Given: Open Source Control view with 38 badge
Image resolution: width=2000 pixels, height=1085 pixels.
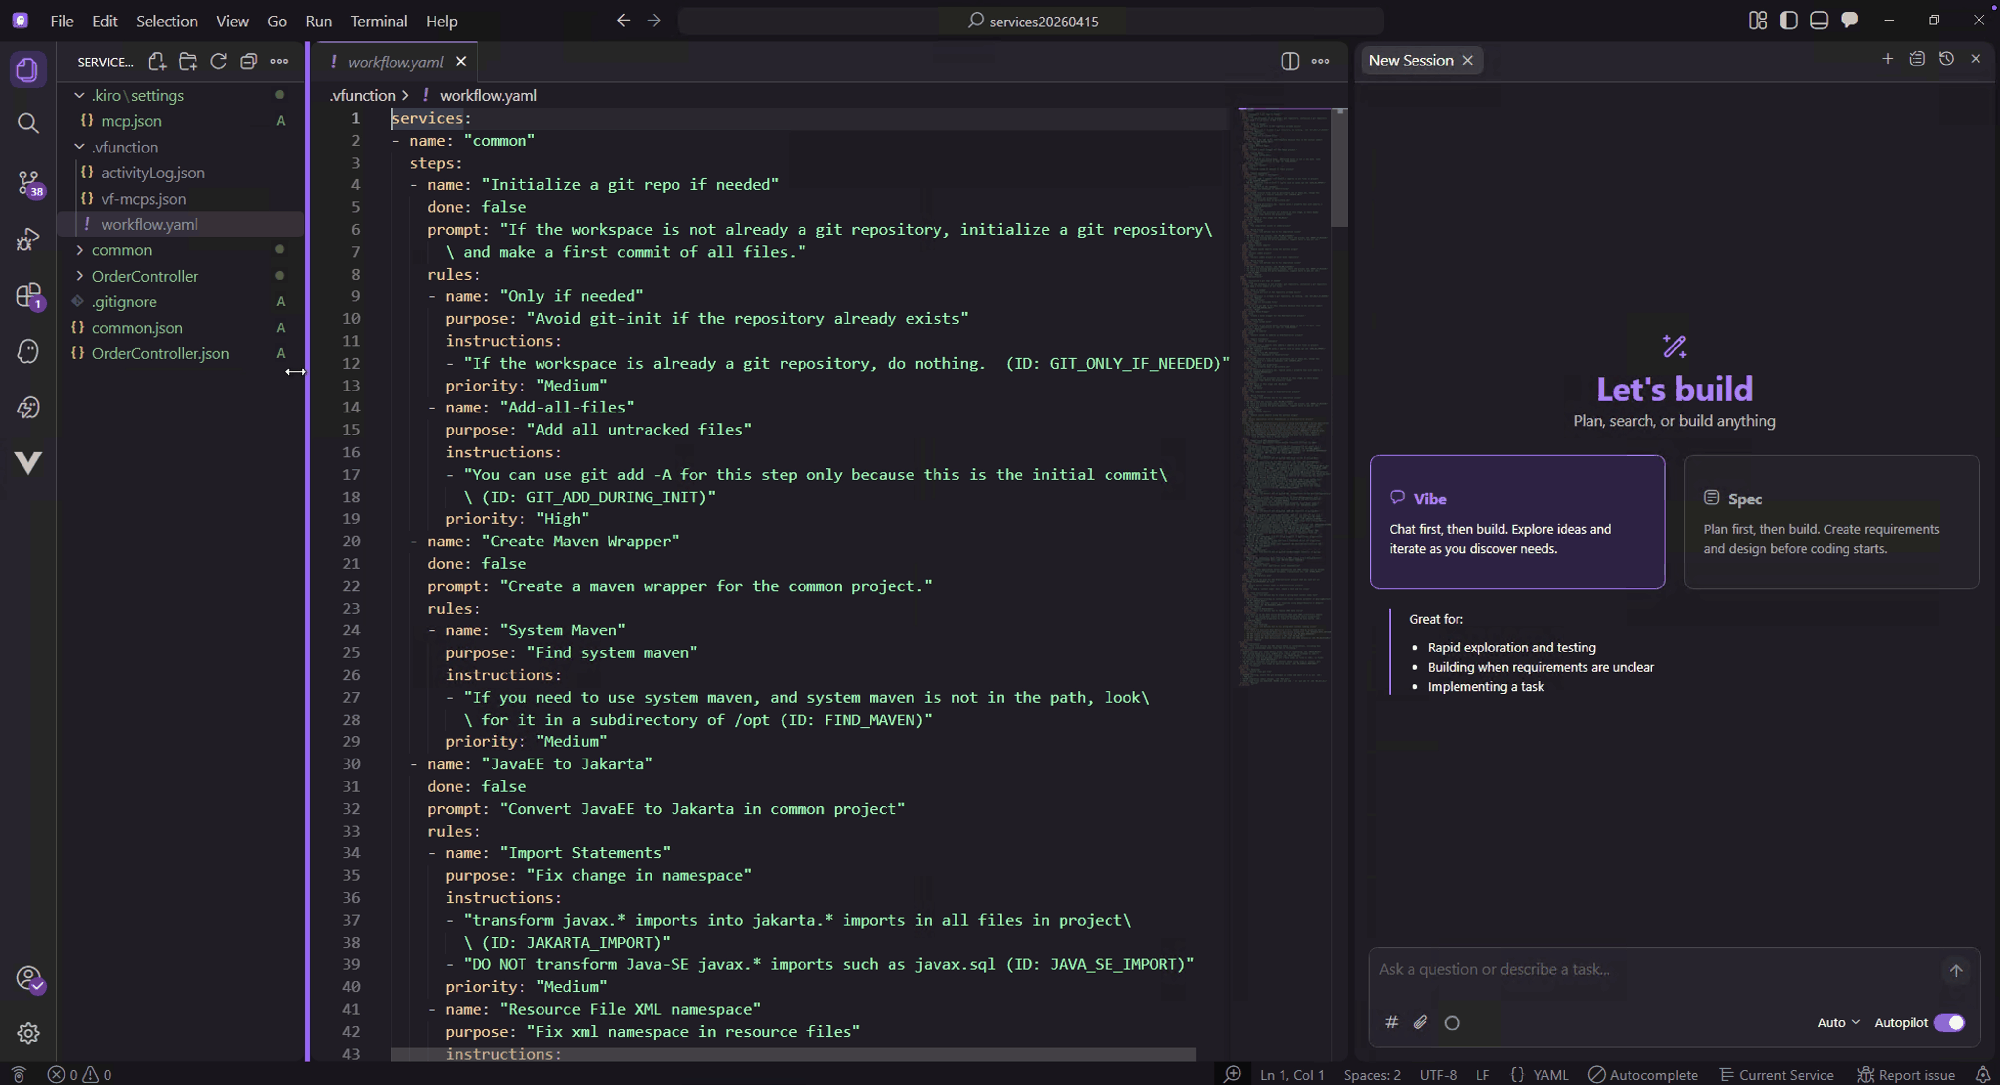Looking at the screenshot, I should (x=29, y=183).
